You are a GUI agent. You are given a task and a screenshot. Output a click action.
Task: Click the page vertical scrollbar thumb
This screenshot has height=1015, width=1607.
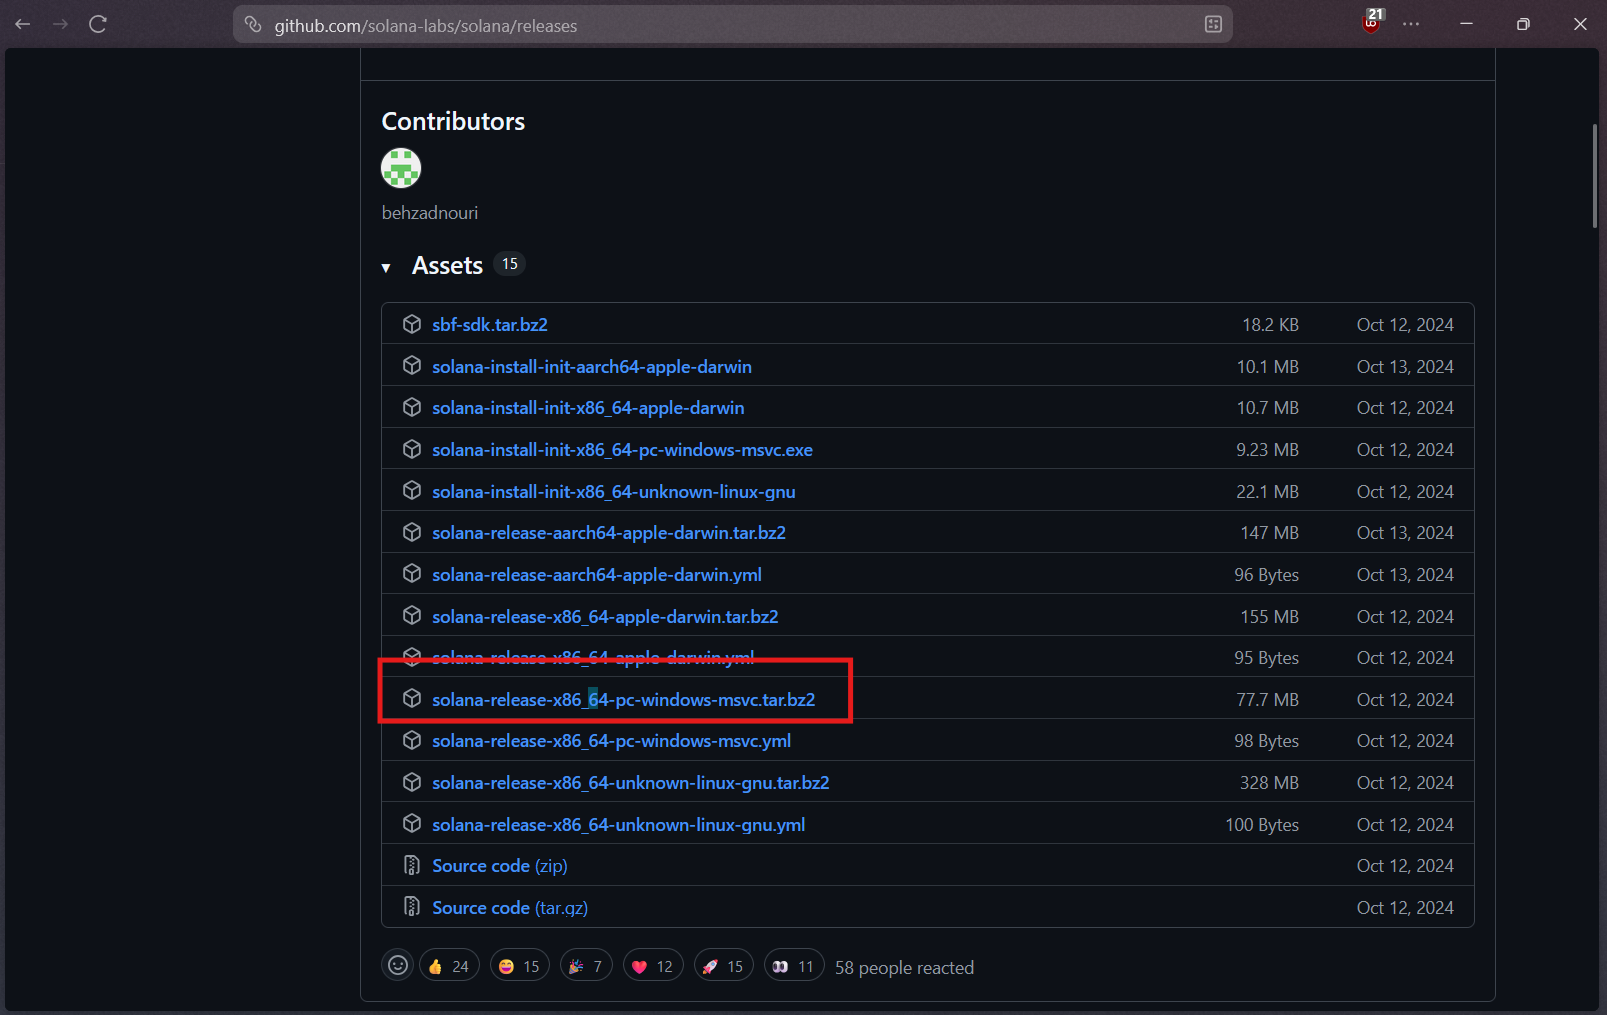coord(1594,176)
